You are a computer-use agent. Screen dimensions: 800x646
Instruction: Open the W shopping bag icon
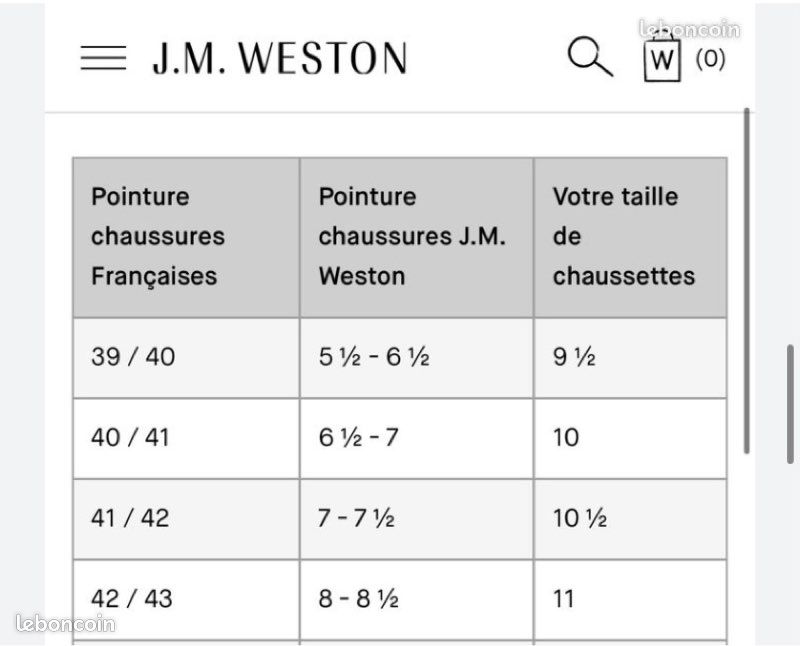tap(661, 58)
